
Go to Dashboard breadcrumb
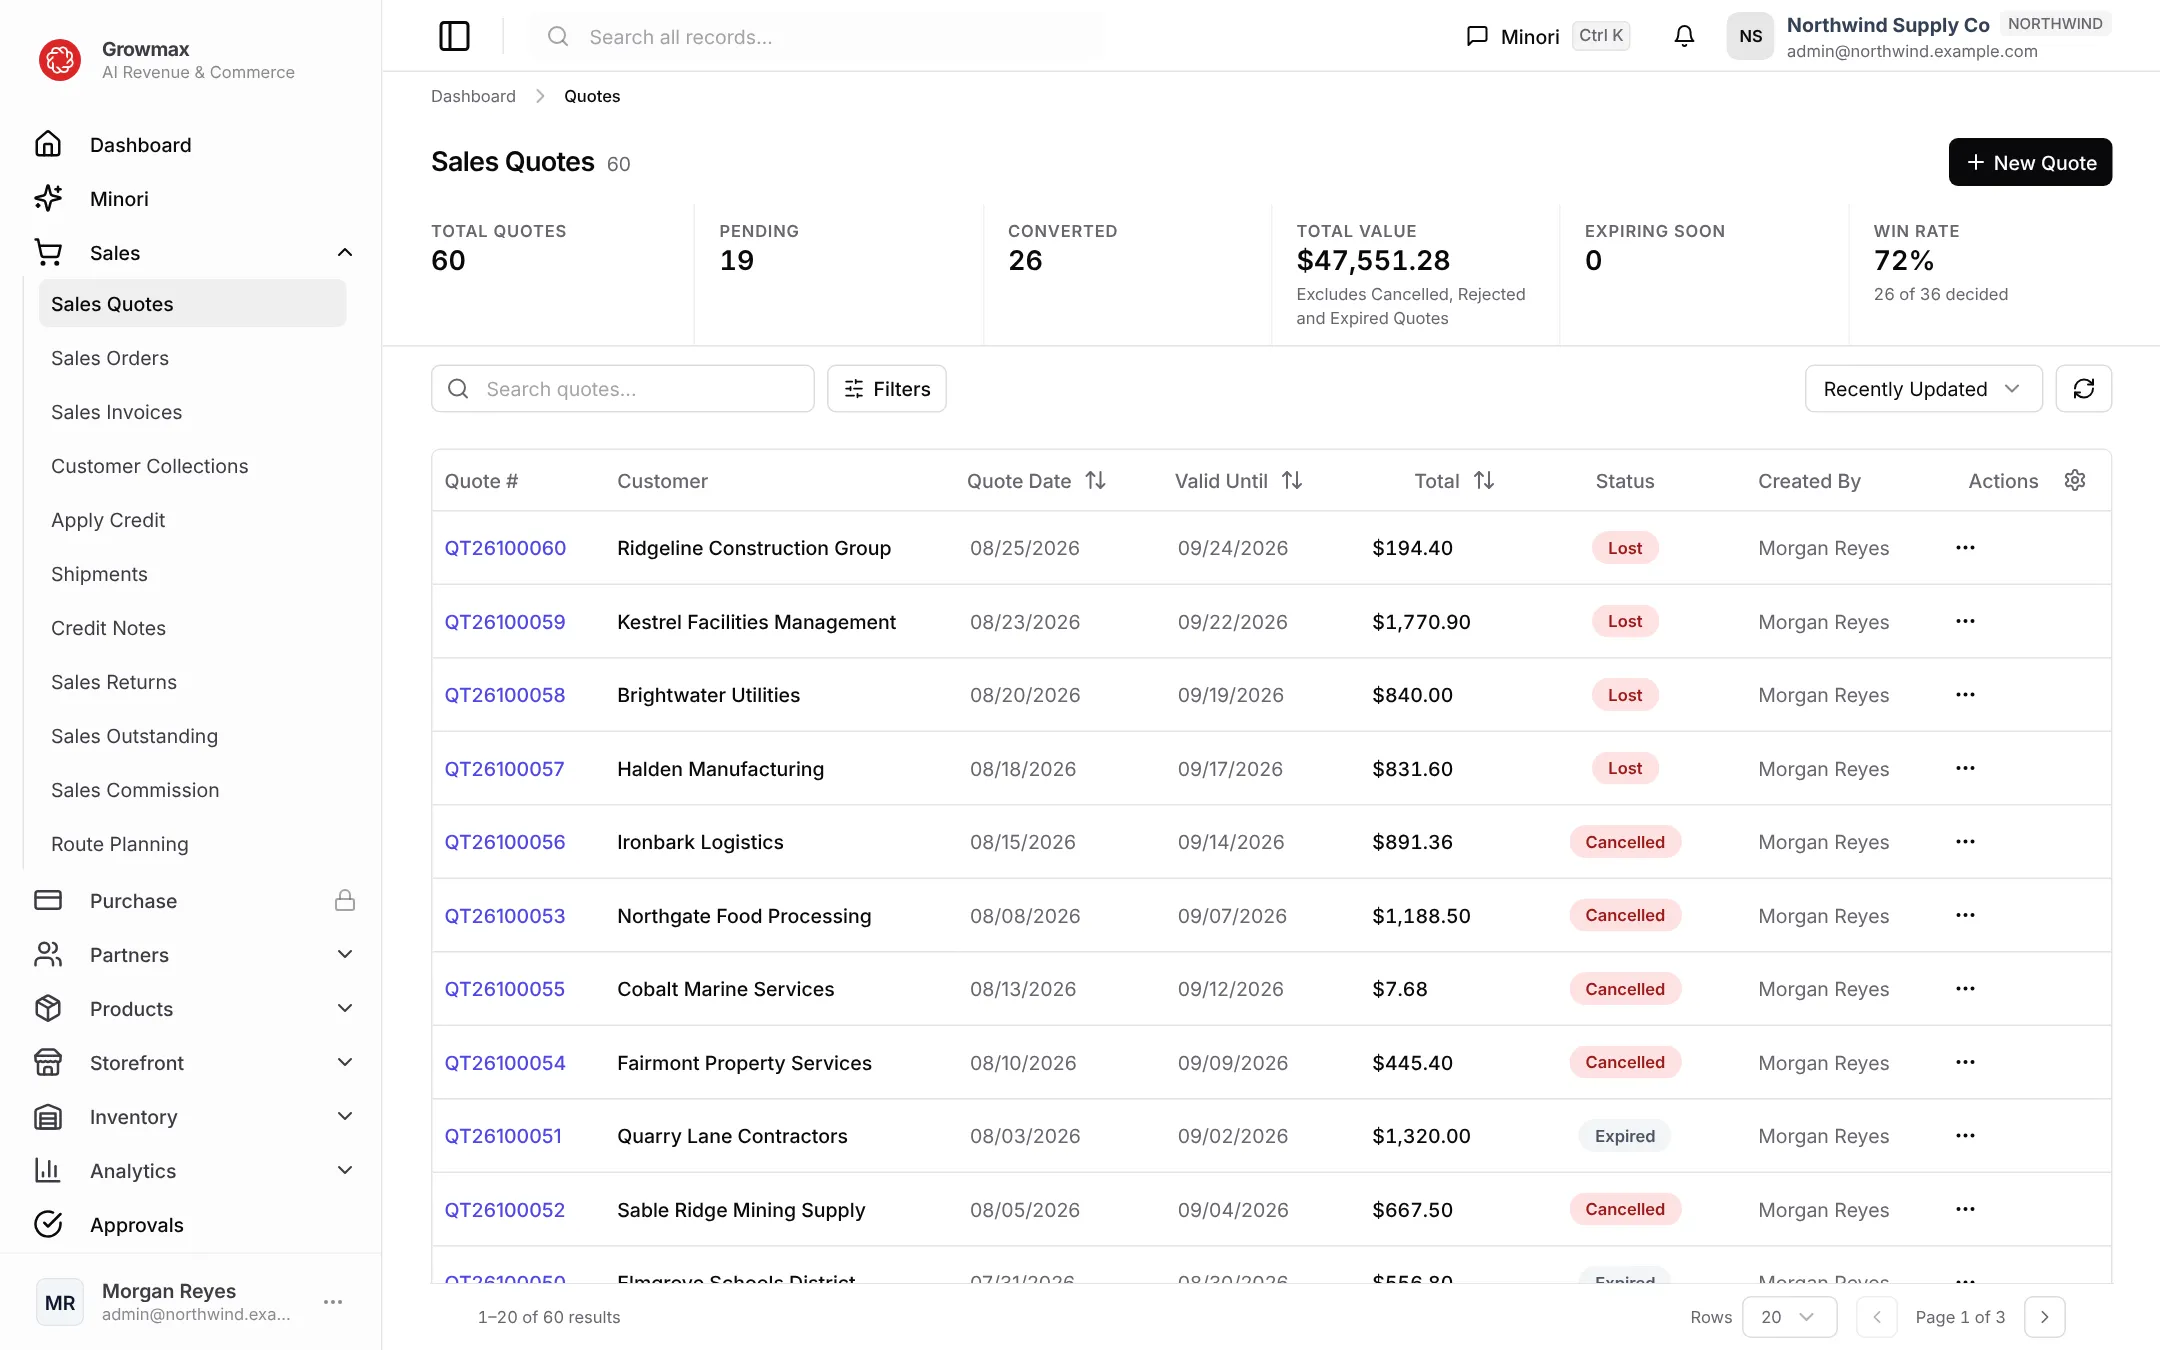(x=473, y=96)
